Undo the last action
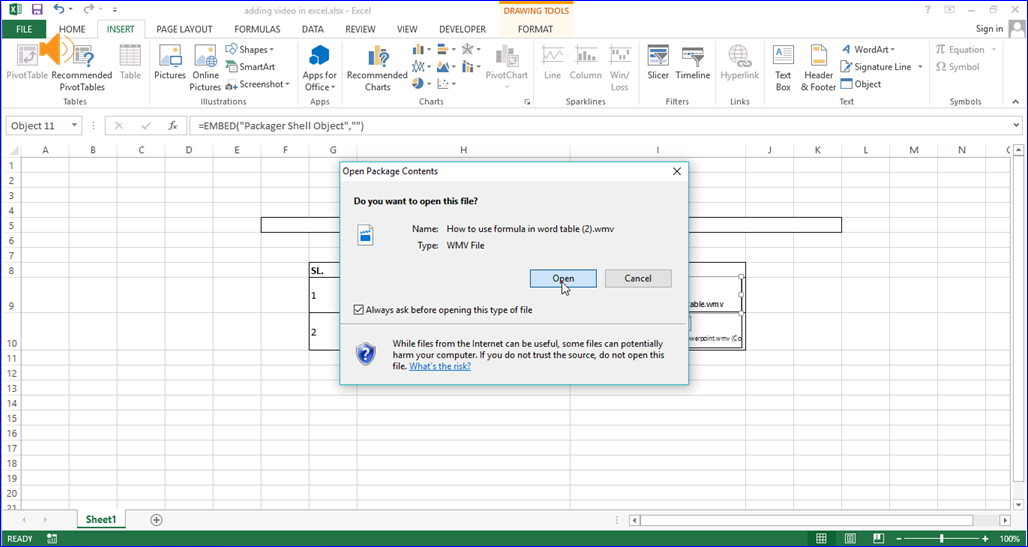 coord(59,10)
